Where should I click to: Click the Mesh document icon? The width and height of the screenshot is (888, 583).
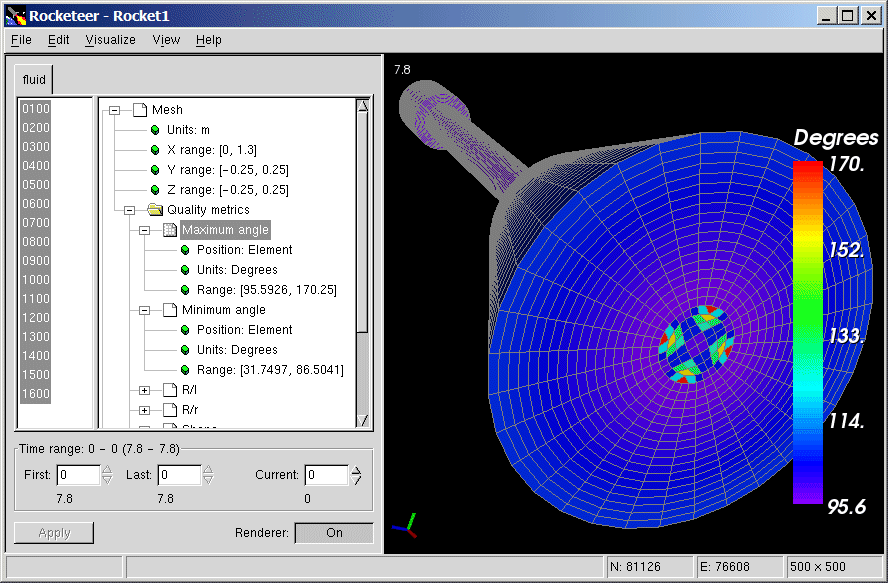pyautogui.click(x=140, y=109)
